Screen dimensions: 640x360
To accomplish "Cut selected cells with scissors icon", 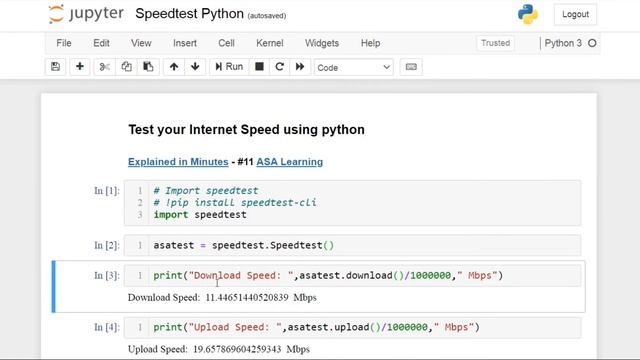I will click(104, 67).
